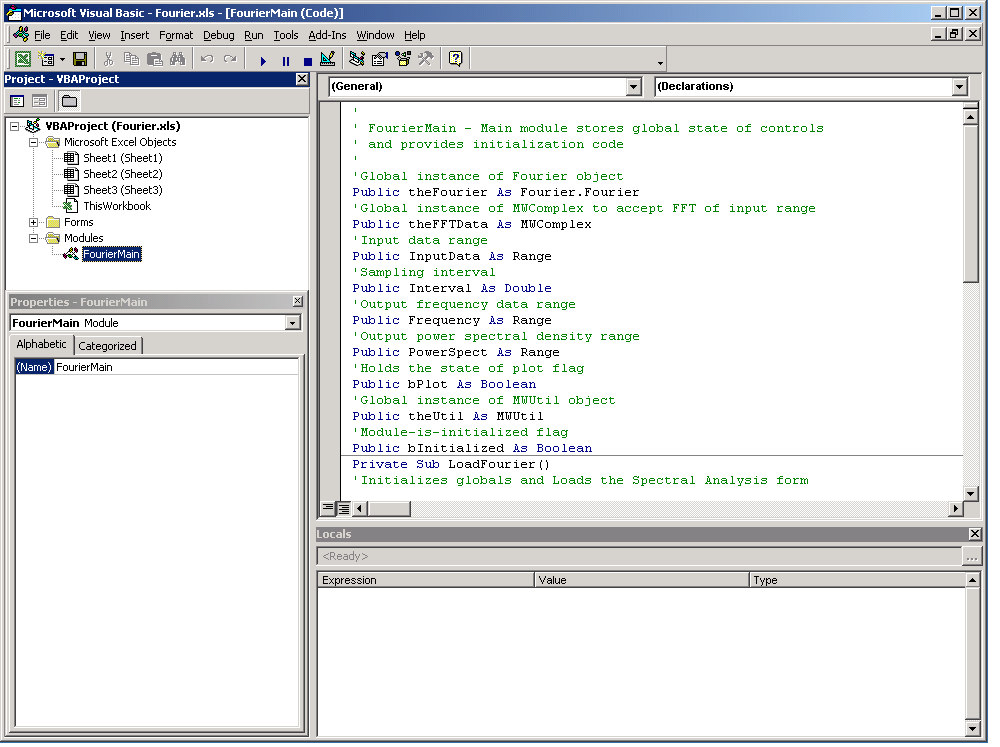Close the Locals window
This screenshot has height=747, width=1000.
point(974,534)
